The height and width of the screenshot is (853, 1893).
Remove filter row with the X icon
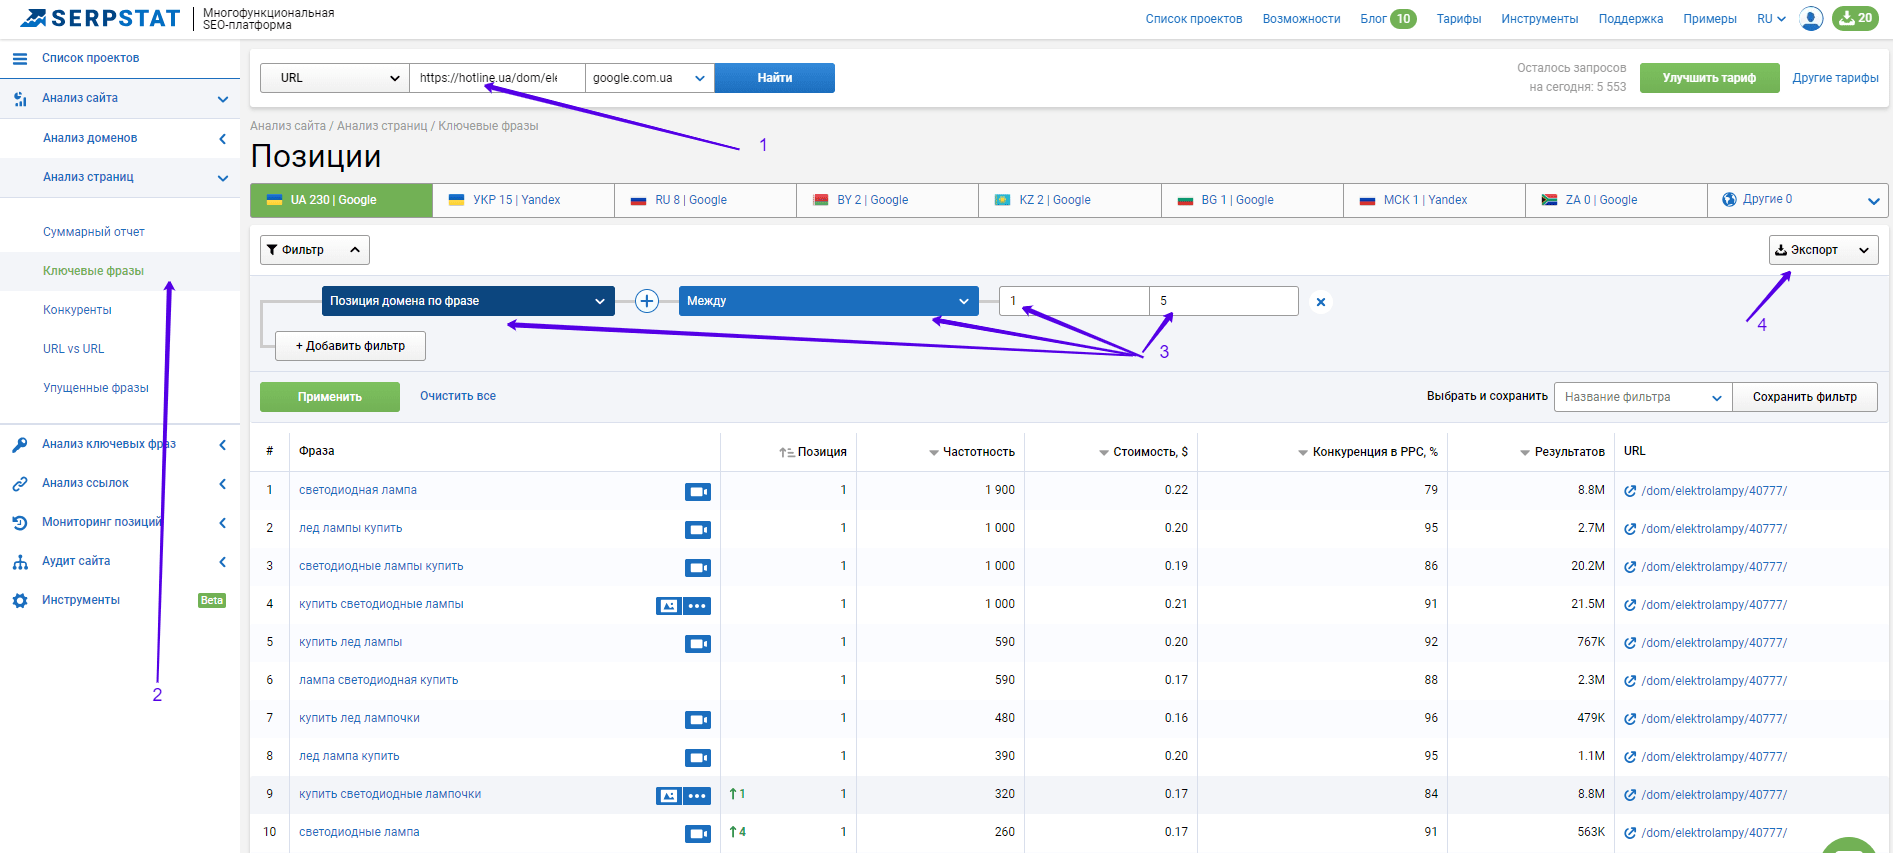click(1321, 302)
